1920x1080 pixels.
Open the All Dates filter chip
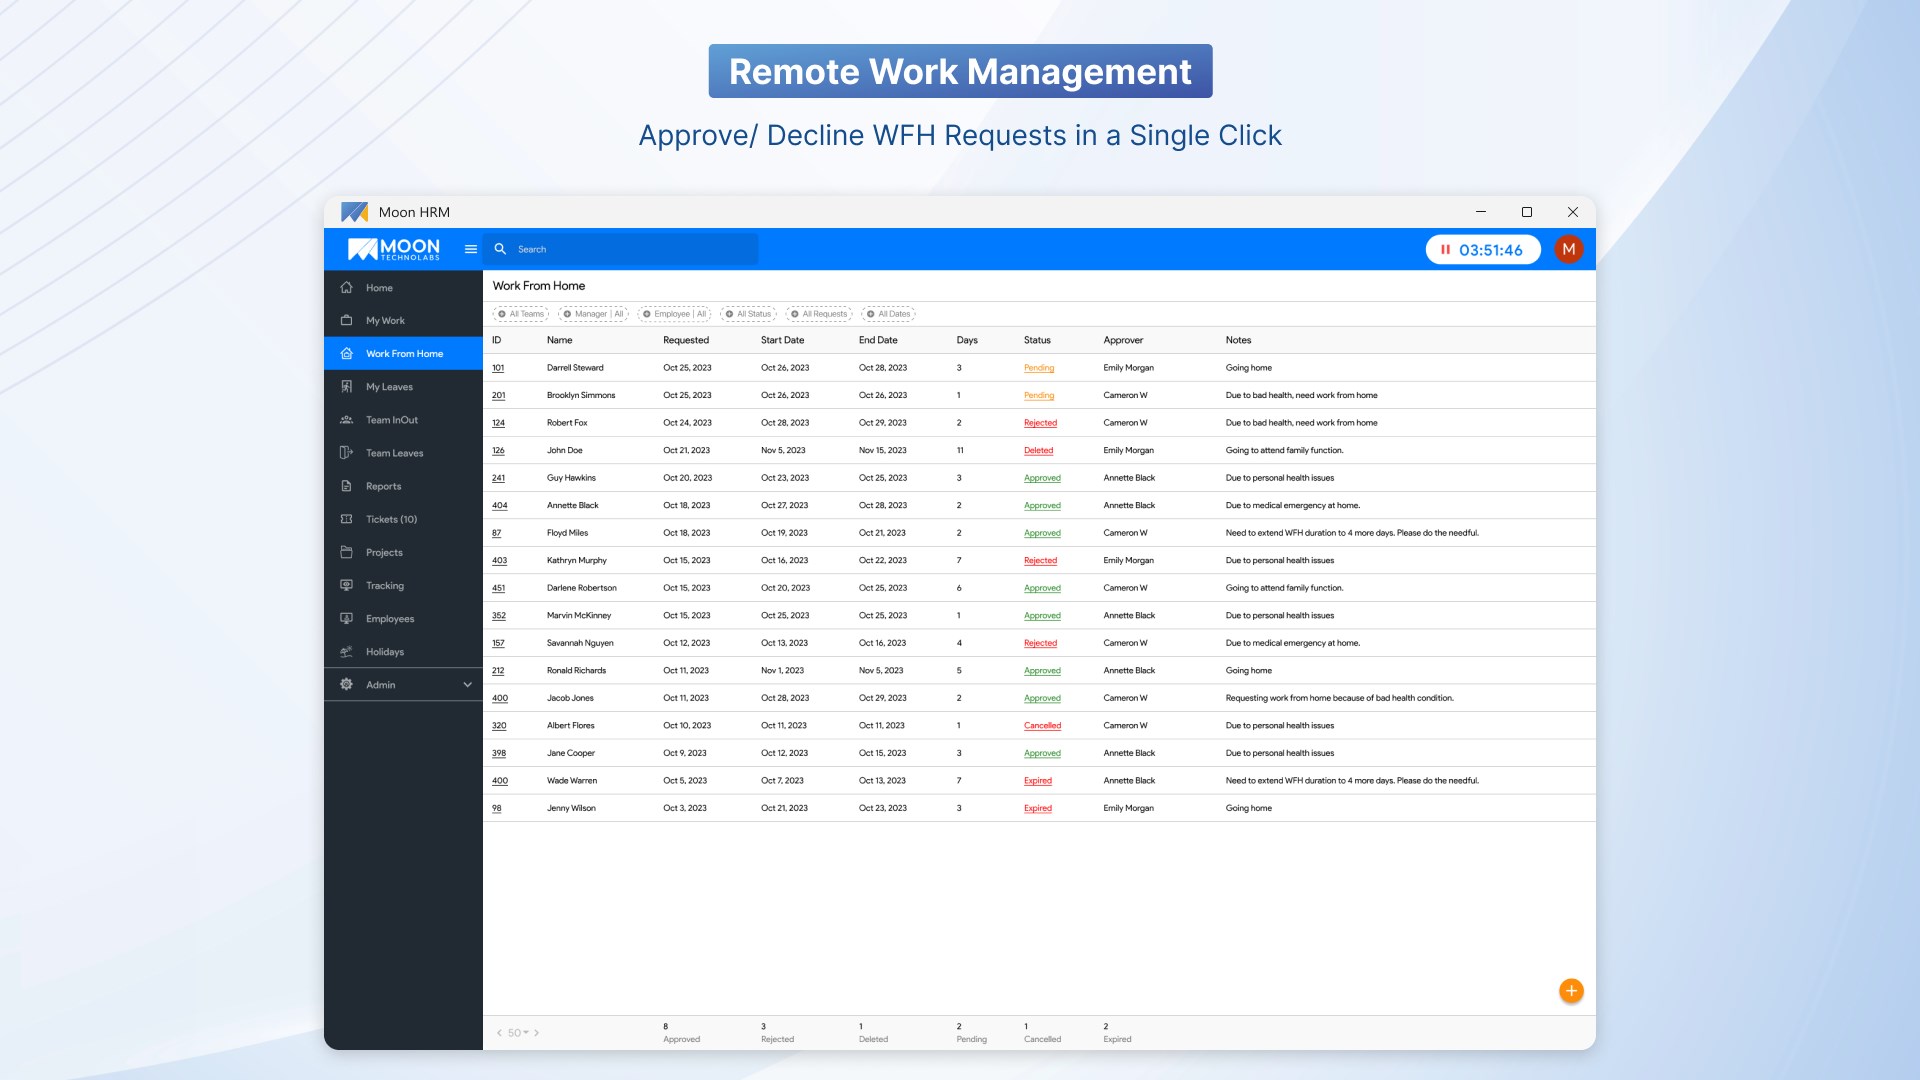pyautogui.click(x=888, y=314)
